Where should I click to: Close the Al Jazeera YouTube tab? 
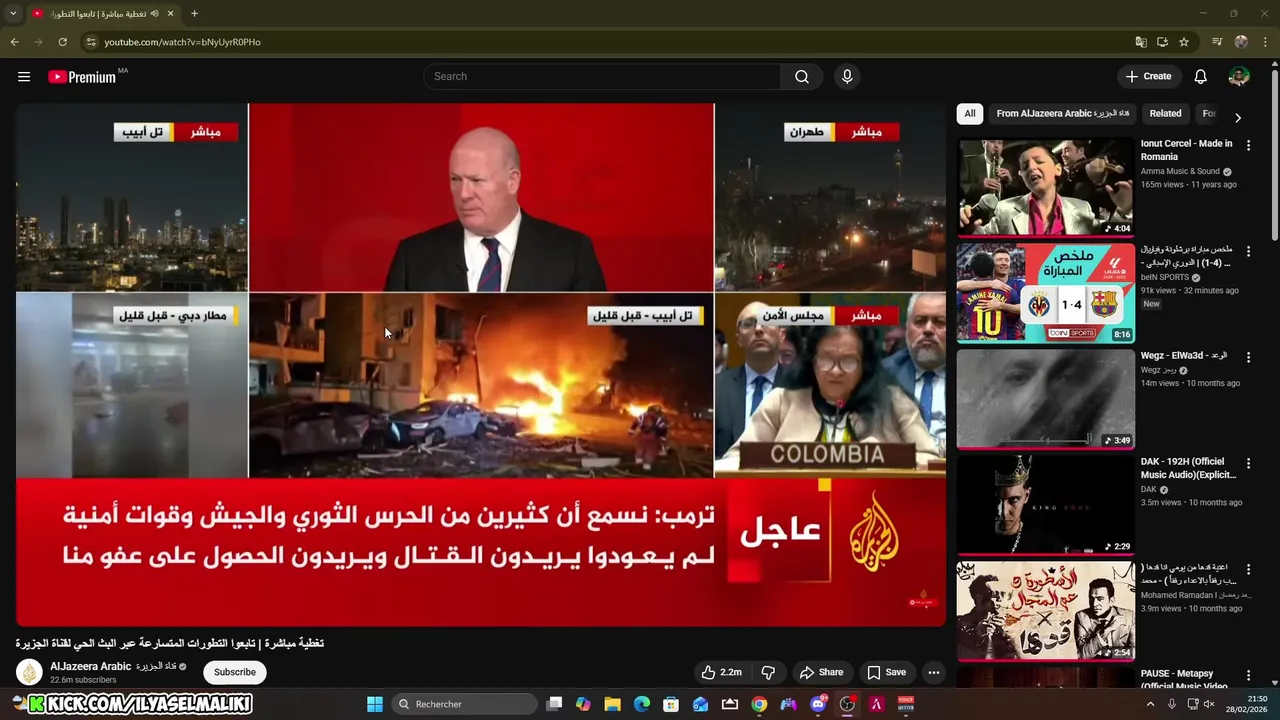point(171,14)
